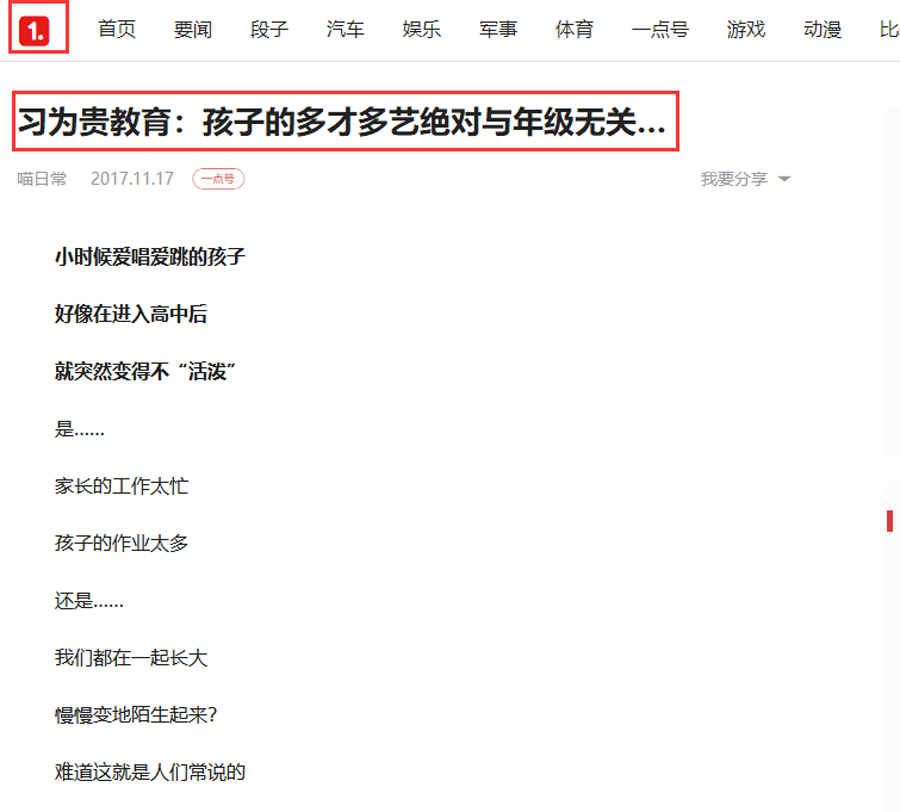Switch to the 军事 section
This screenshot has width=900, height=812.
click(x=498, y=29)
